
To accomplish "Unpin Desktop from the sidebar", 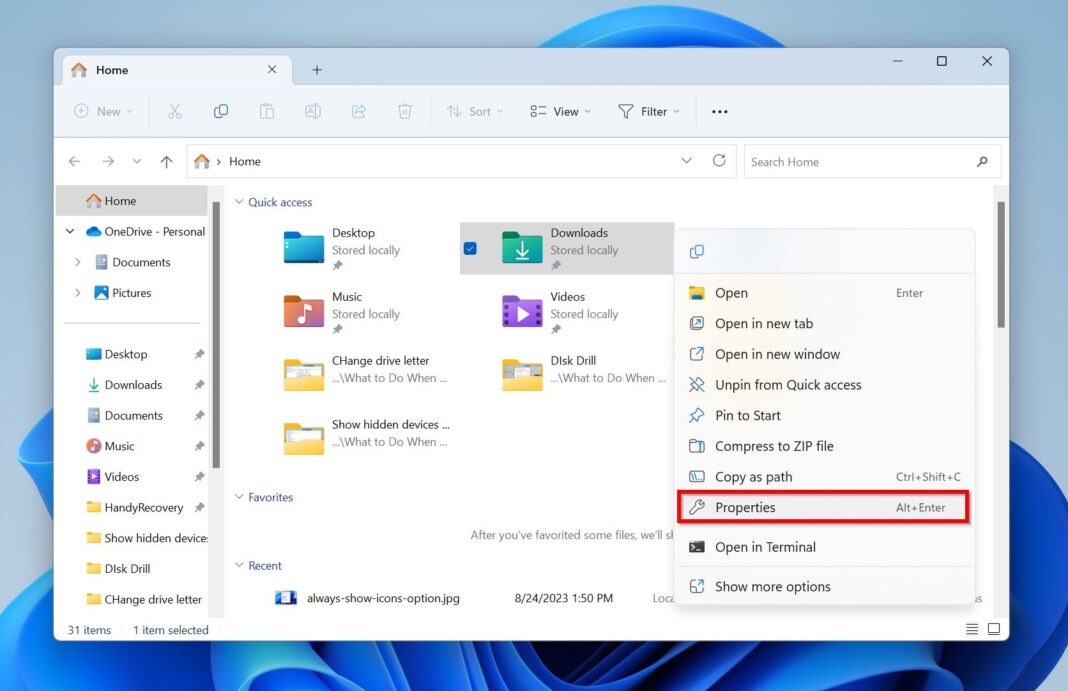I will tap(199, 354).
